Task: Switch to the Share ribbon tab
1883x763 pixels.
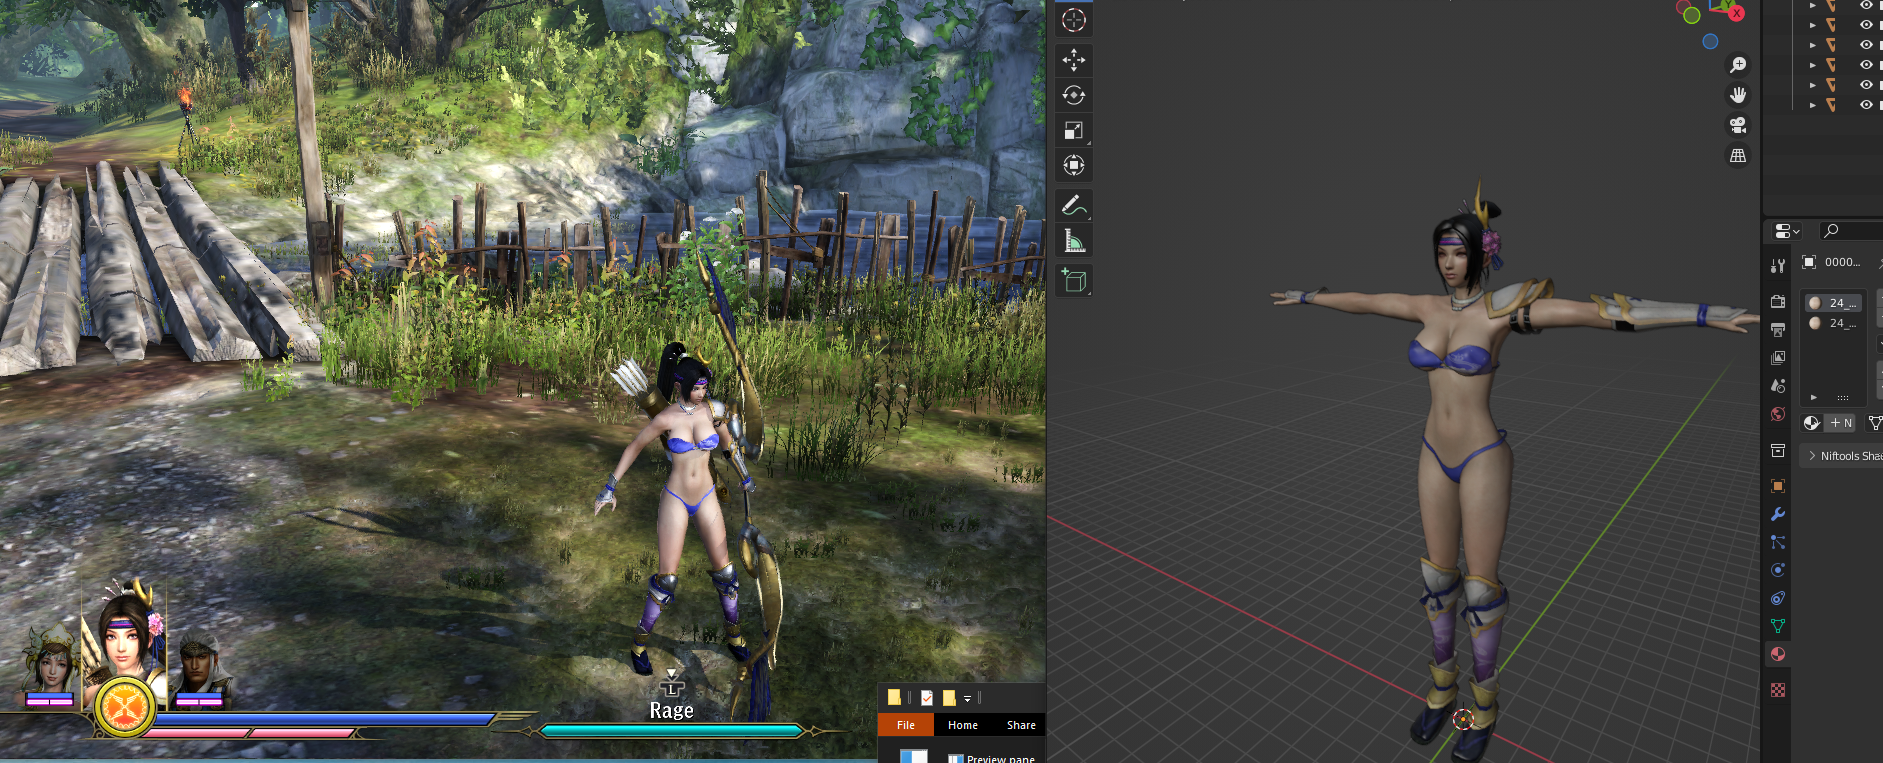Action: coord(1021,725)
